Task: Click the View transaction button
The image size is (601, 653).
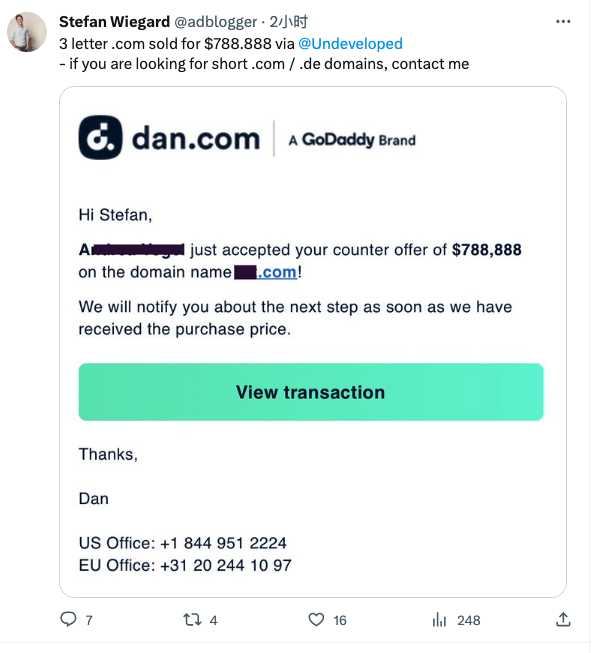Action: click(x=311, y=392)
